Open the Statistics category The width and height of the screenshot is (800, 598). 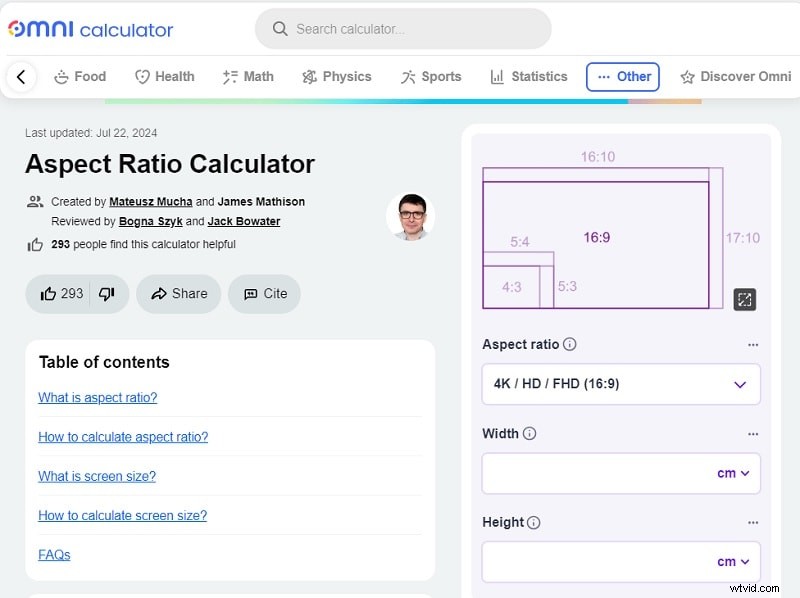pyautogui.click(x=528, y=77)
